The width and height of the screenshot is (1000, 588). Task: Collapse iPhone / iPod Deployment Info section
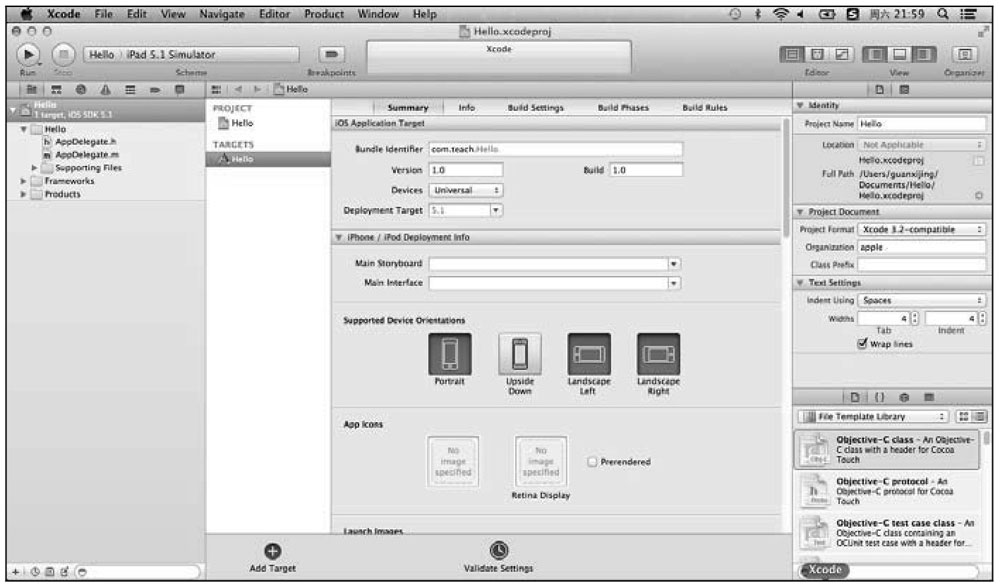point(339,237)
